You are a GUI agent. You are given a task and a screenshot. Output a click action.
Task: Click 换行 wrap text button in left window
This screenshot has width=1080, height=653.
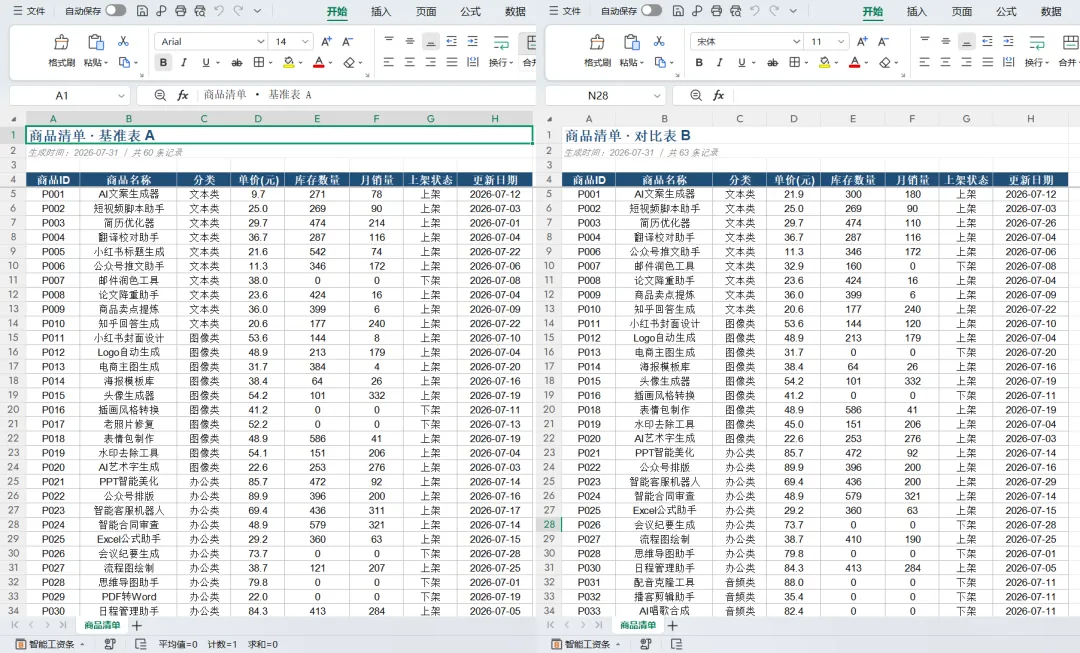pos(501,50)
